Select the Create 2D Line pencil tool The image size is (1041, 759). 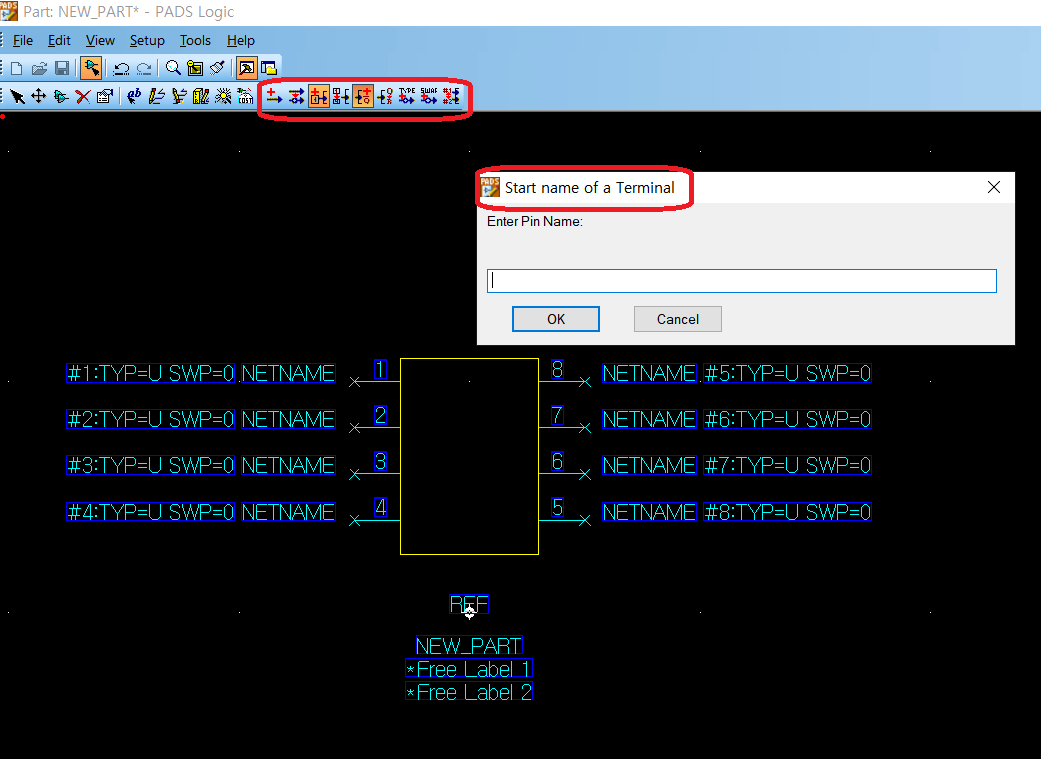(x=157, y=97)
